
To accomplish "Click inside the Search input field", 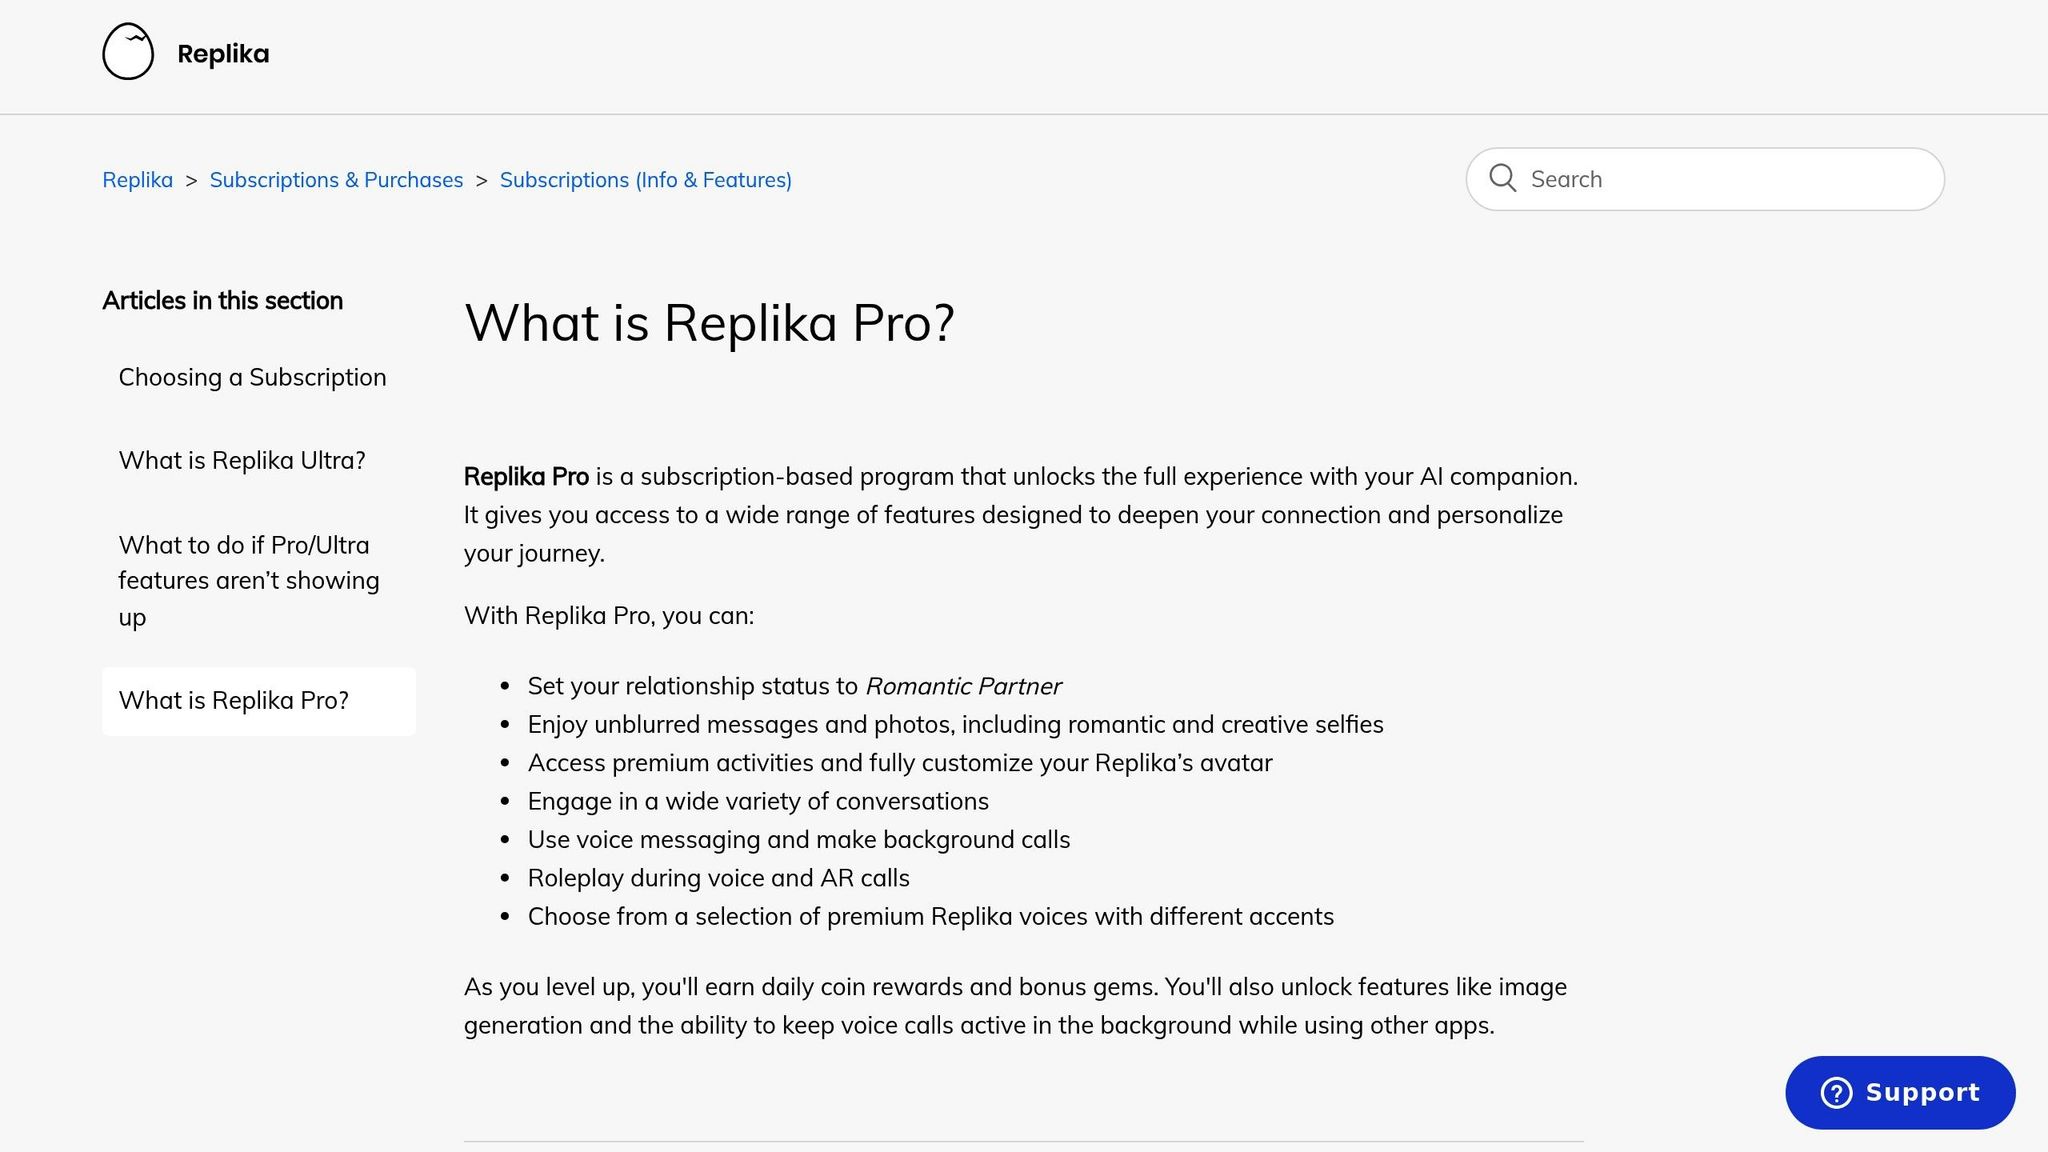I will tap(1700, 178).
